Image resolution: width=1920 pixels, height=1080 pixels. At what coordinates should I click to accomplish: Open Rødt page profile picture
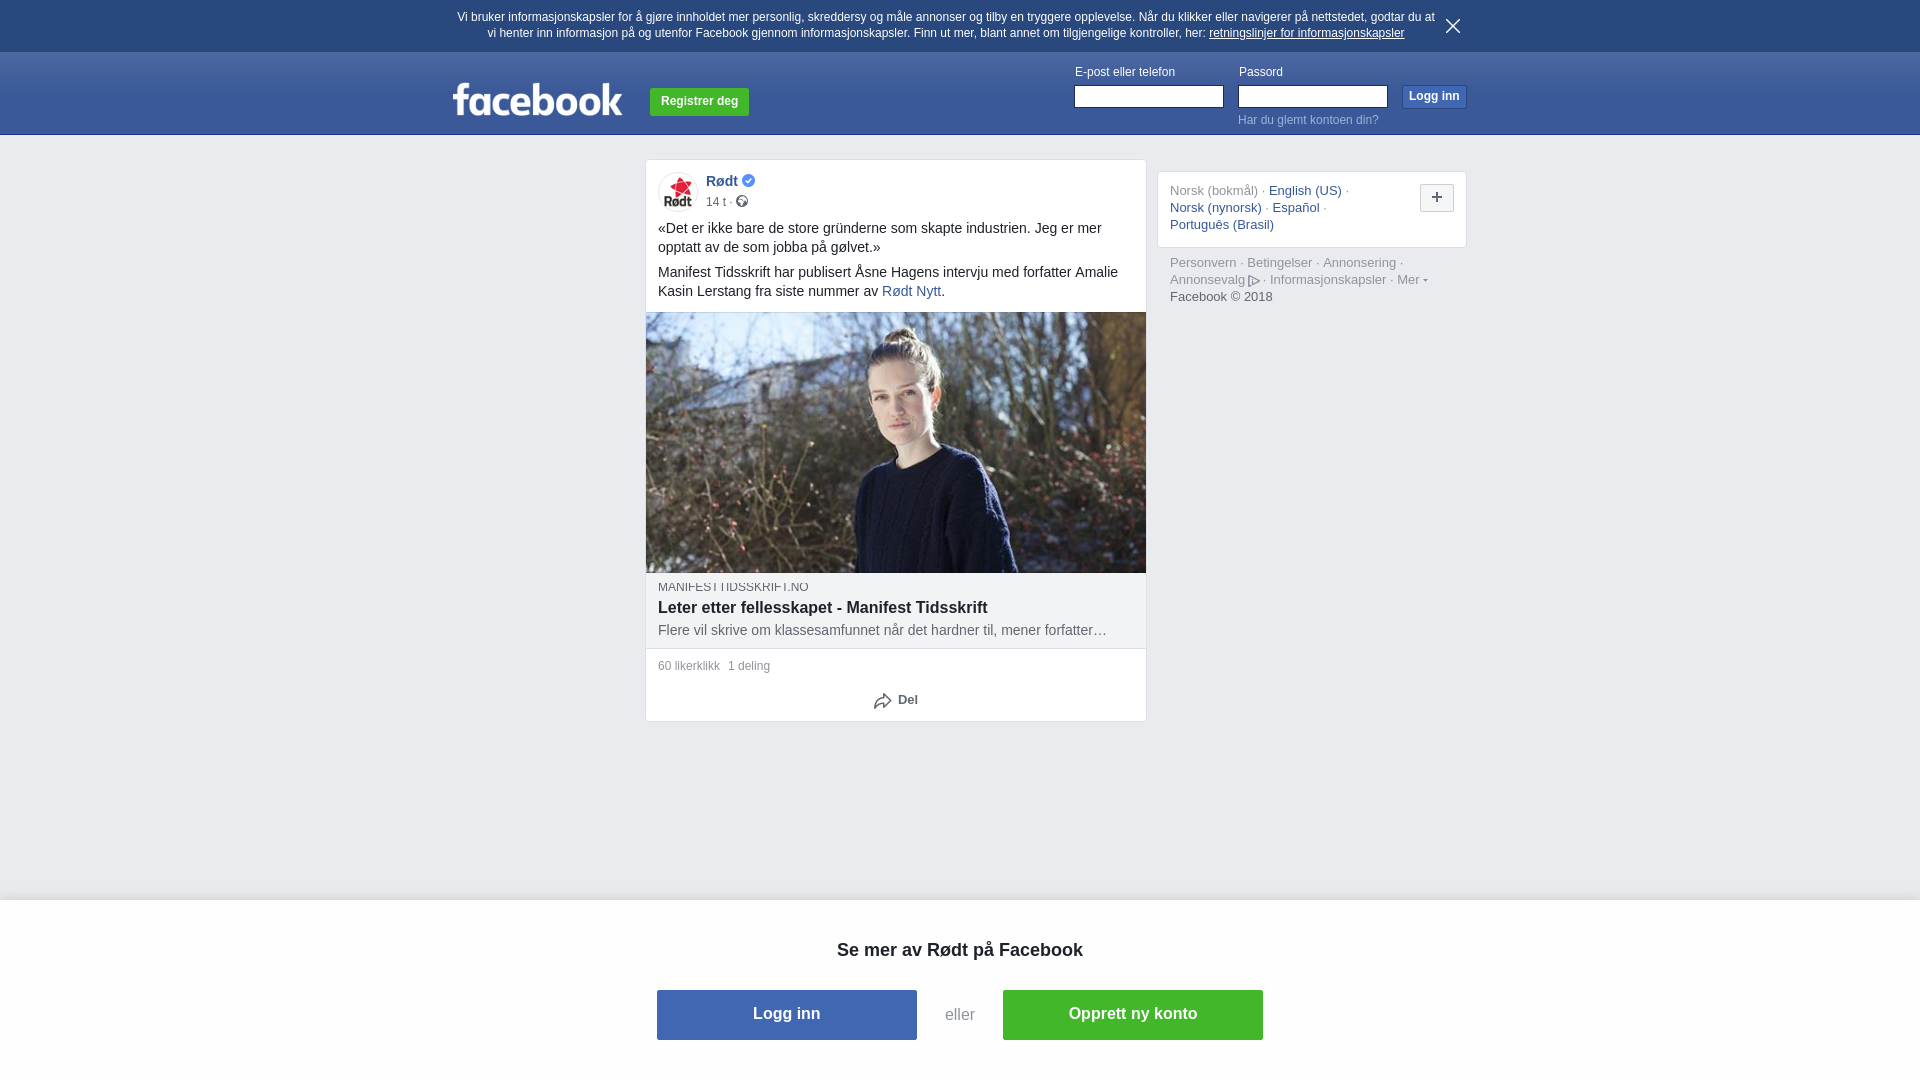pyautogui.click(x=678, y=192)
